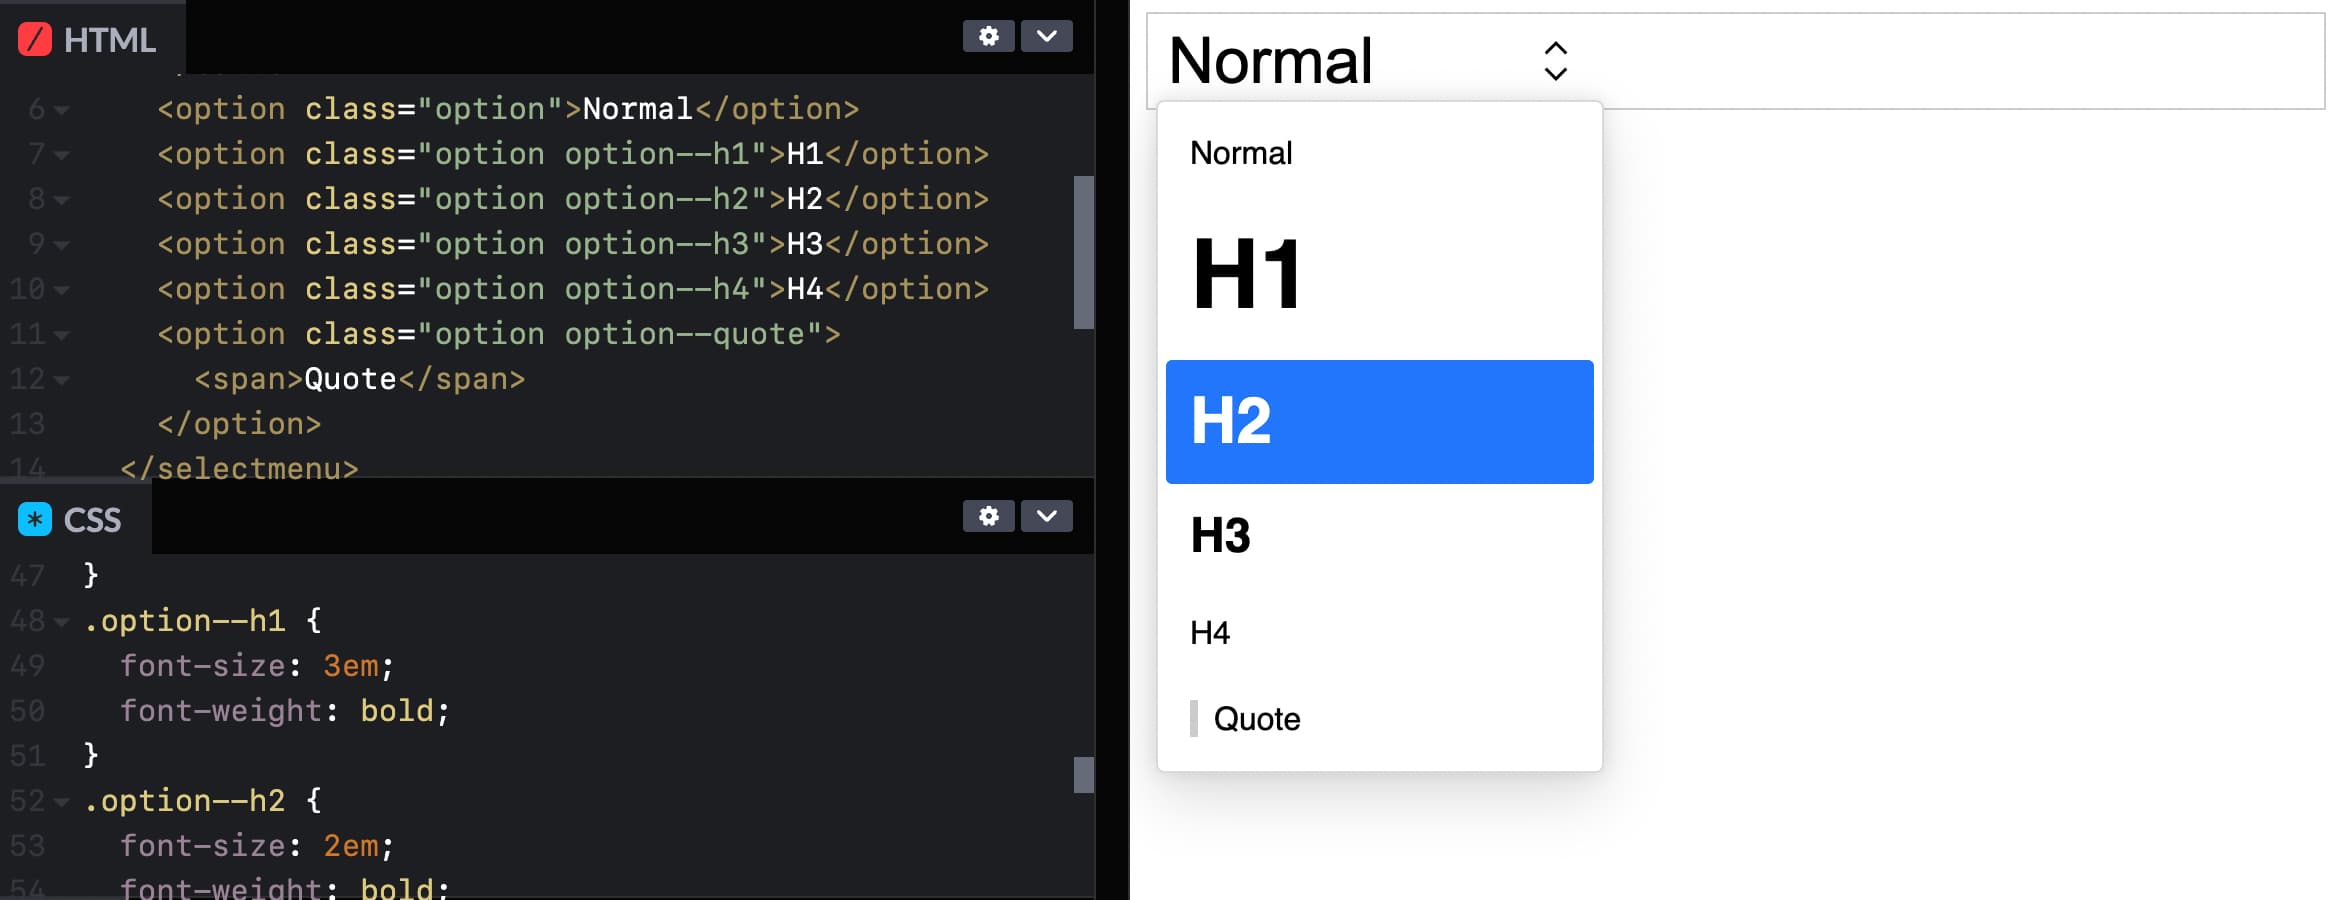Open the CSS panel settings gear
Image resolution: width=2340 pixels, height=900 pixels.
point(988,516)
